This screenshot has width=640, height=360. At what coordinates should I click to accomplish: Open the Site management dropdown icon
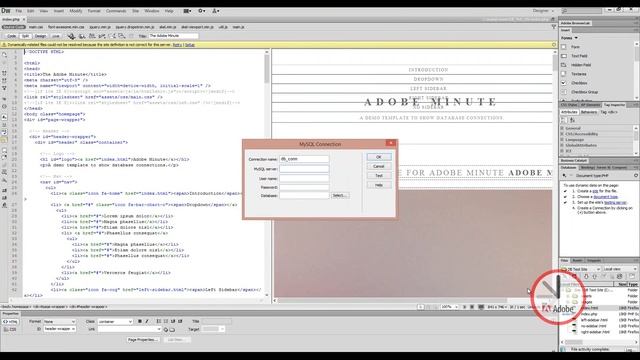tap(216, 11)
